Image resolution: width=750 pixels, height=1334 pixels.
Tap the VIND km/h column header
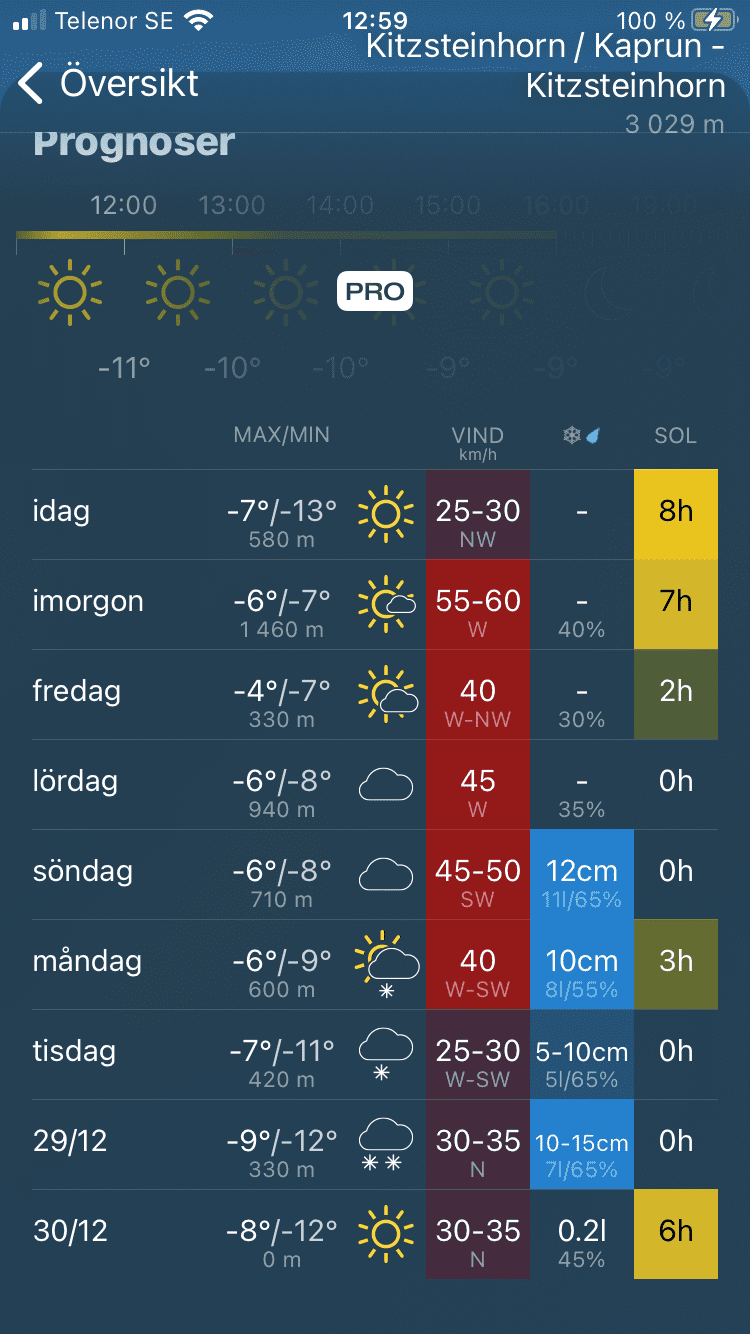point(477,441)
